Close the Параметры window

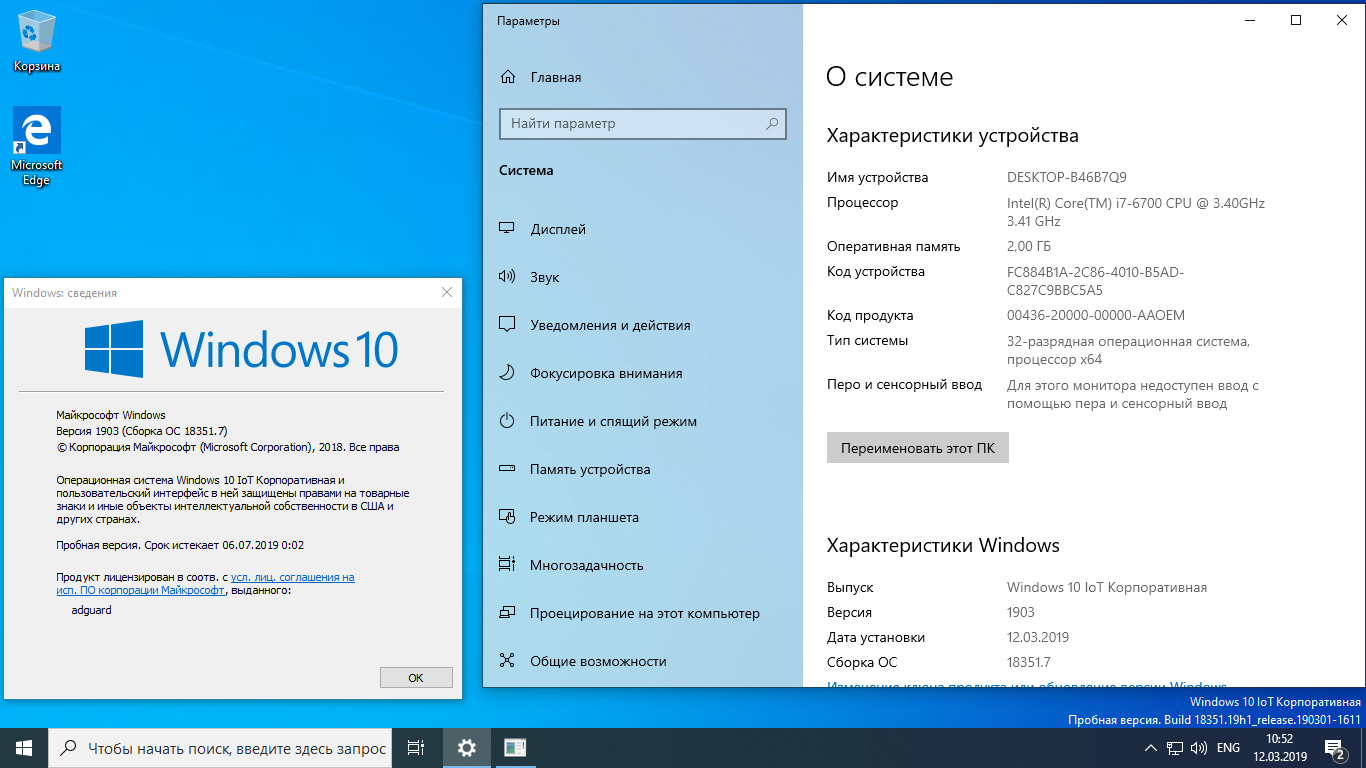pyautogui.click(x=1342, y=20)
